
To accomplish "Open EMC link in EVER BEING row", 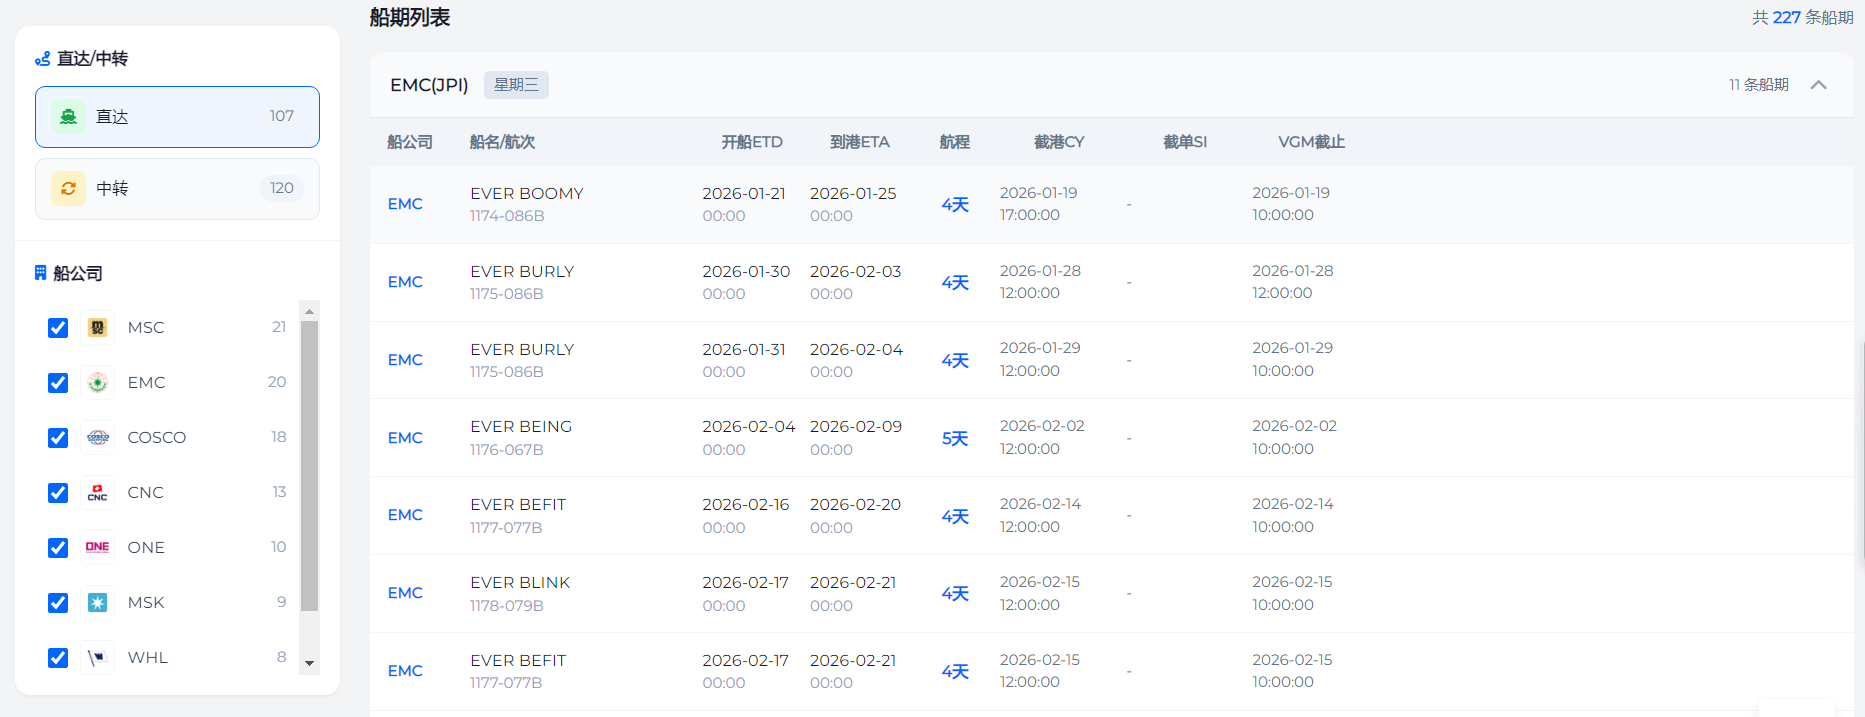I will [x=405, y=438].
